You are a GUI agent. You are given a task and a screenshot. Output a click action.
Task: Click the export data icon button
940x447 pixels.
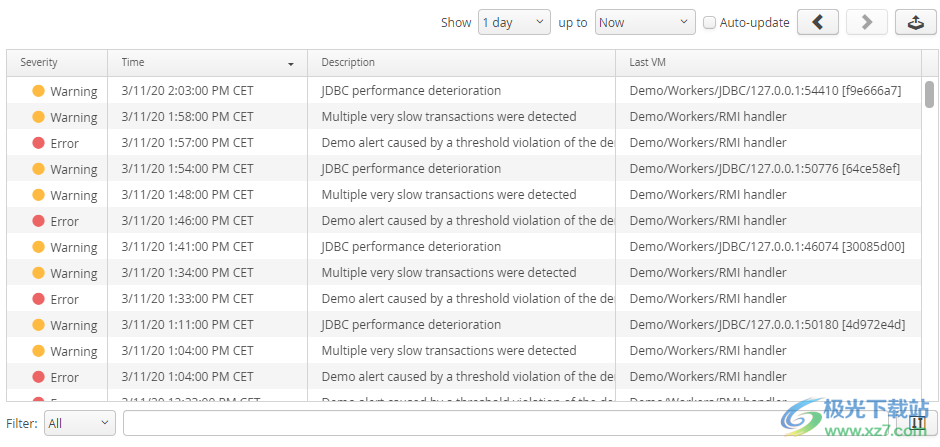click(x=915, y=22)
